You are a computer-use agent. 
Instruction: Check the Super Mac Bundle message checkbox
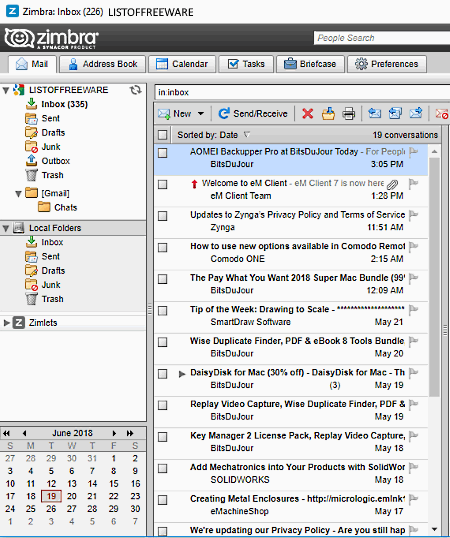coord(163,279)
